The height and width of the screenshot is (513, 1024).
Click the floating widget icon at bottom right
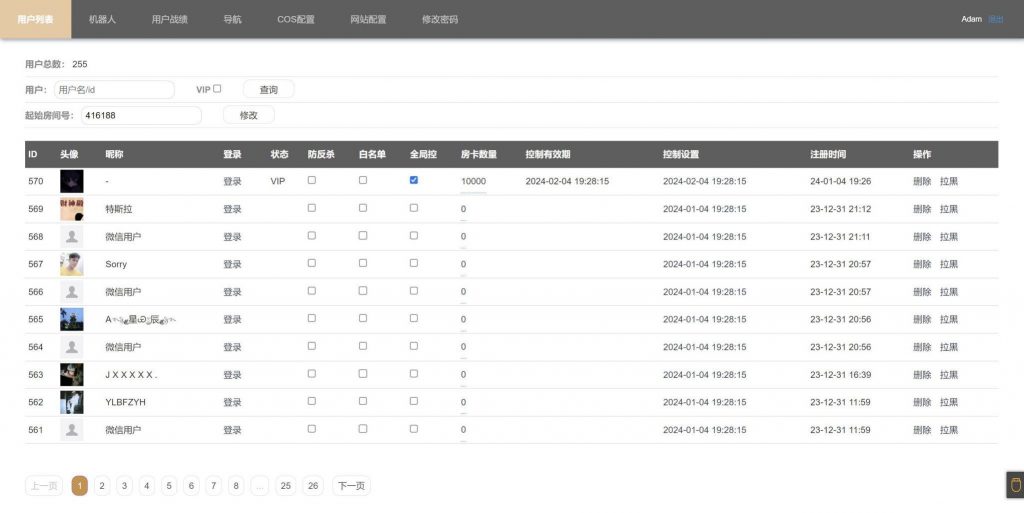(1014, 485)
